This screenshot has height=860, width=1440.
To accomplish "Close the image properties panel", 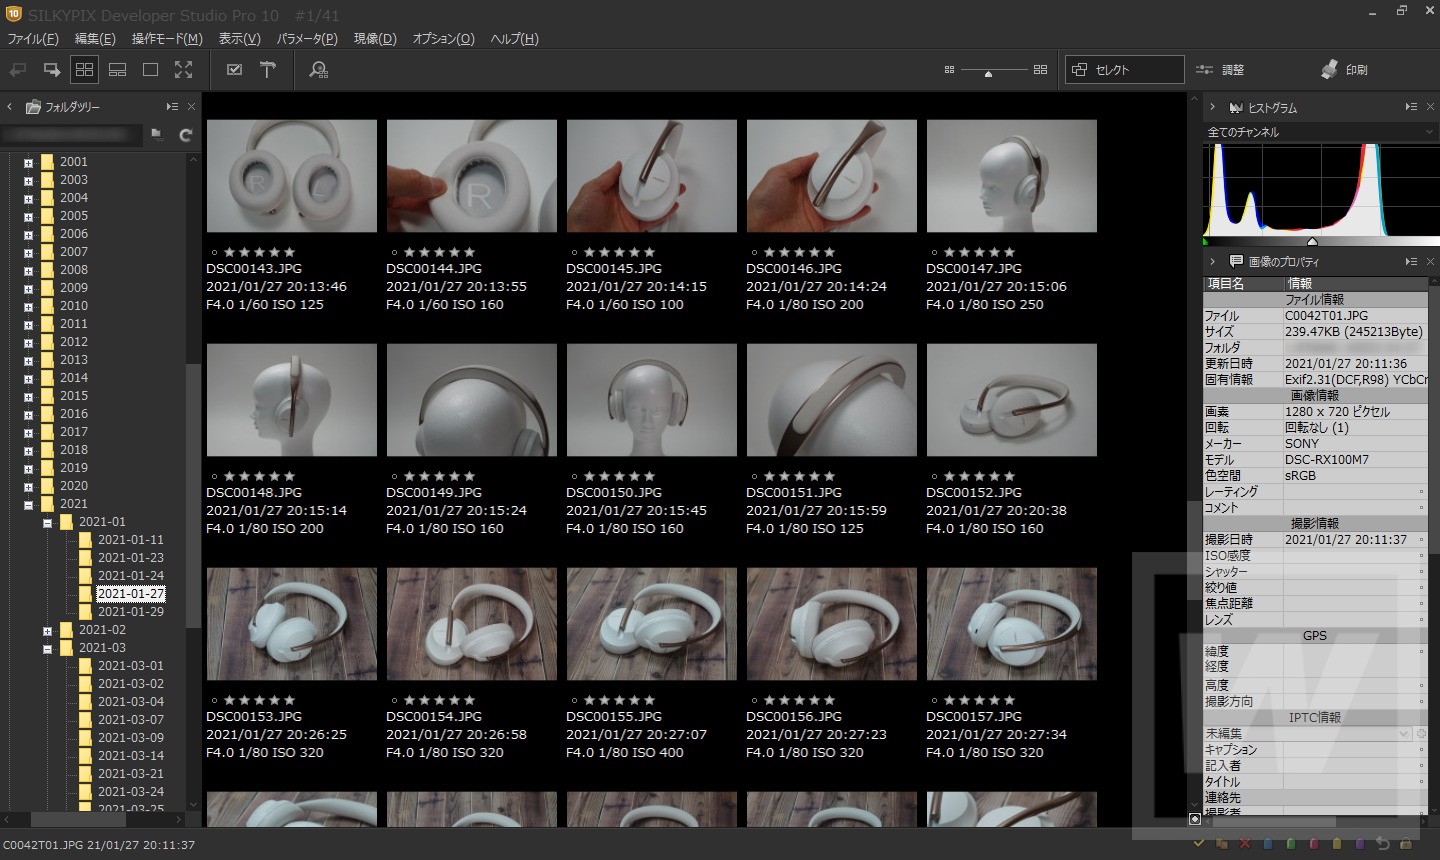I will pyautogui.click(x=1430, y=261).
